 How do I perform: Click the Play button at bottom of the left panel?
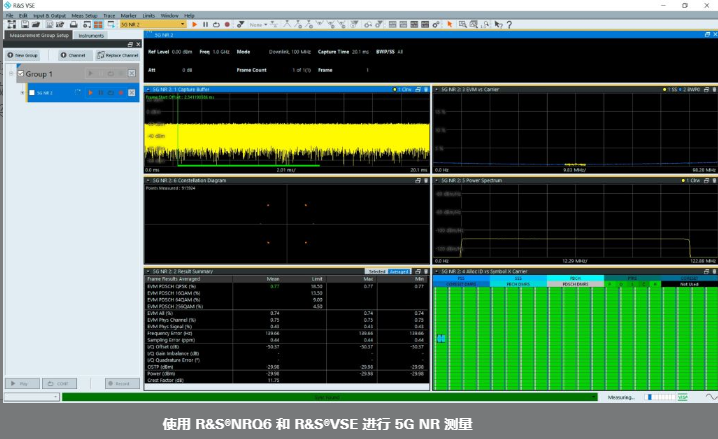(x=22, y=384)
